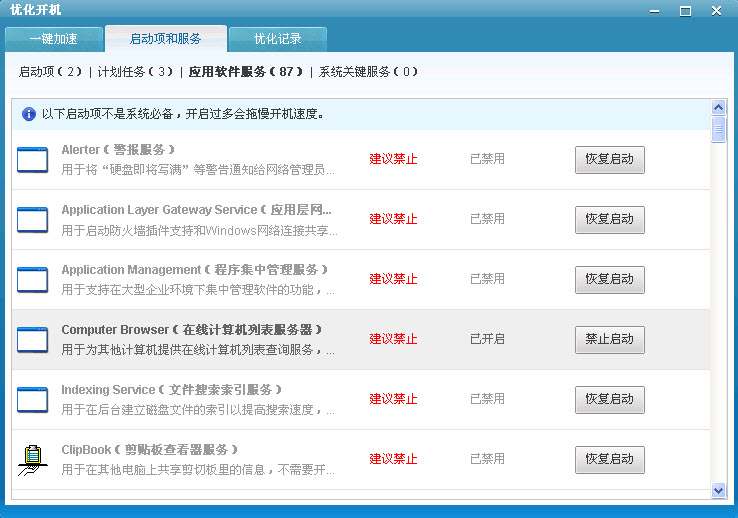Viewport: 738px width, 518px height.
Task: Click the ClipBook clipboard icon
Action: pos(32,460)
